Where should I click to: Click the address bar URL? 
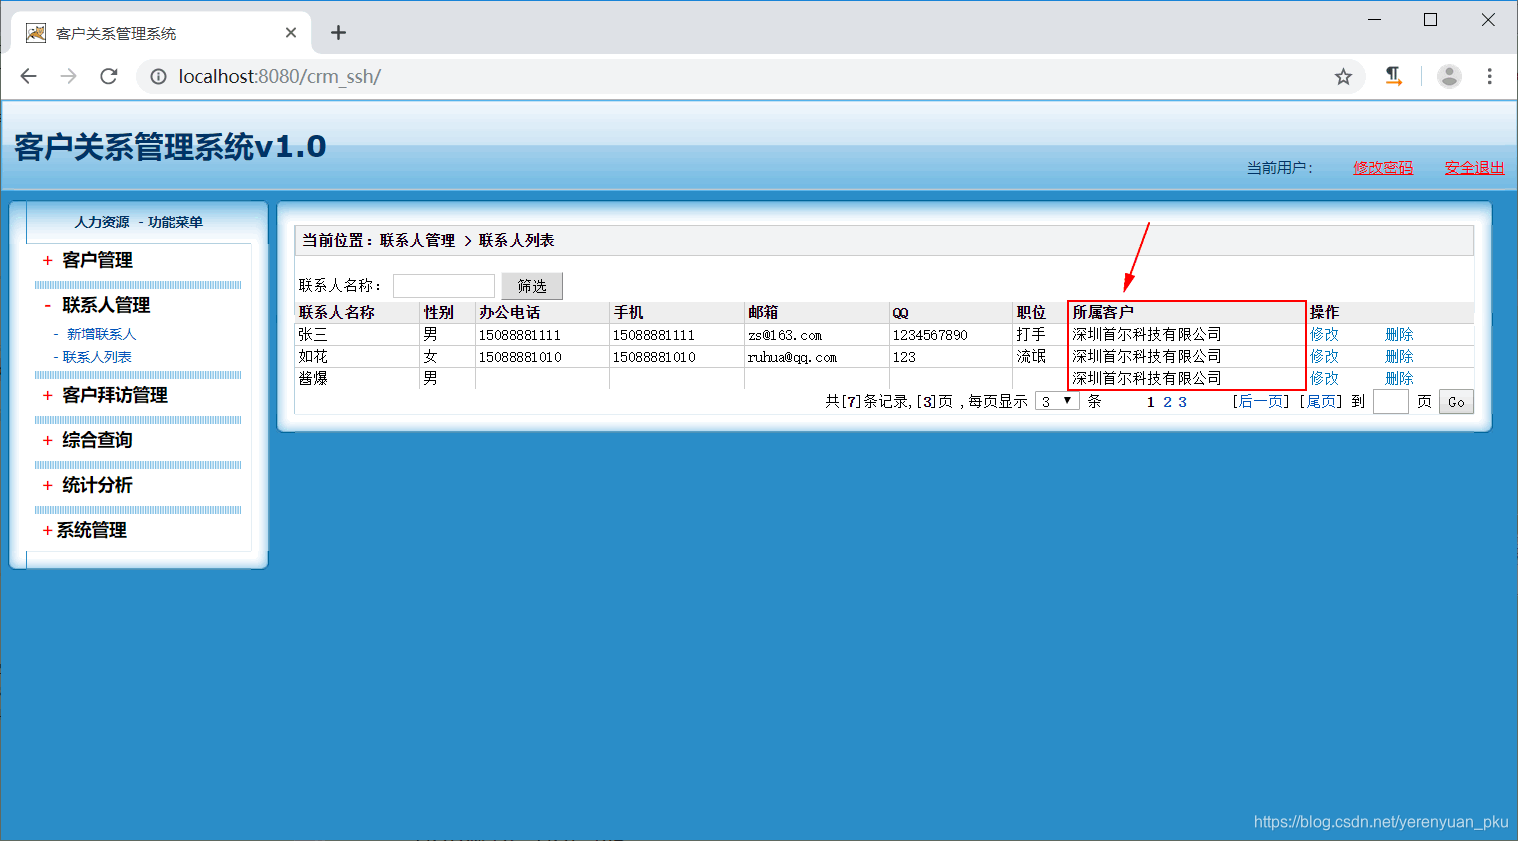(279, 76)
